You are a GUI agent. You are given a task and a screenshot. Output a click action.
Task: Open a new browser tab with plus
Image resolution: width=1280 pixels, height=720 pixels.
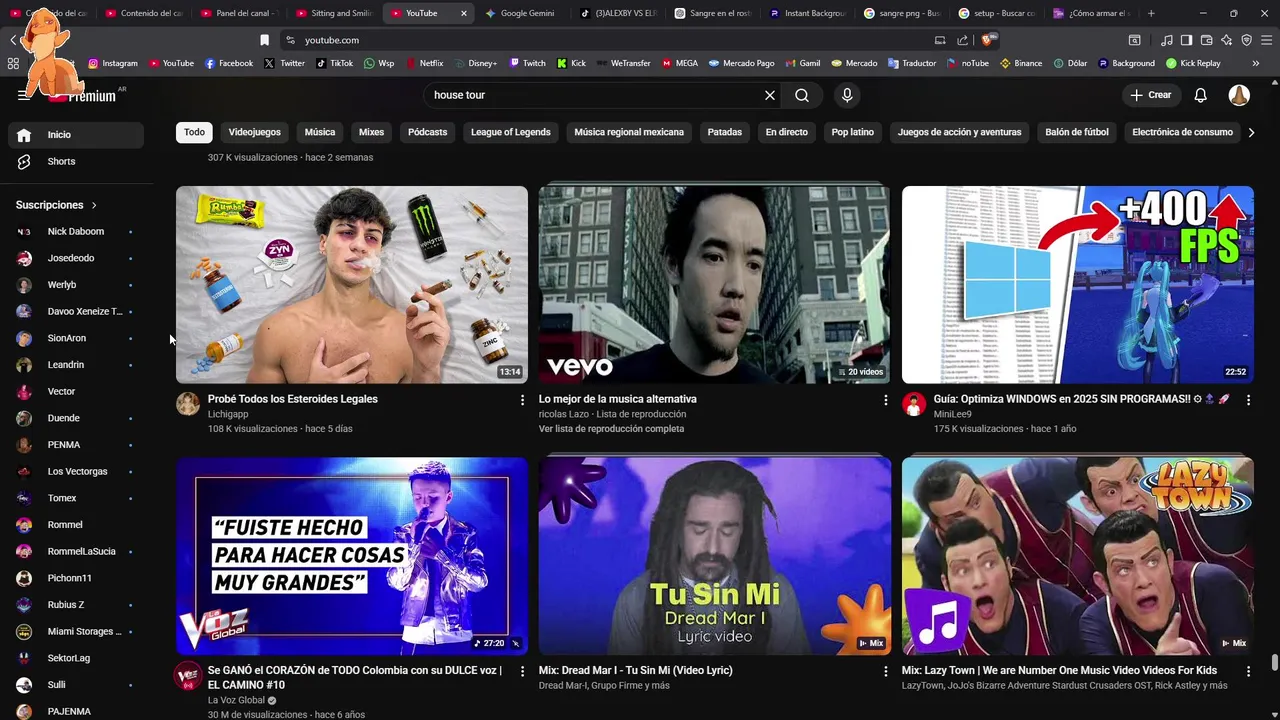pyautogui.click(x=1151, y=13)
